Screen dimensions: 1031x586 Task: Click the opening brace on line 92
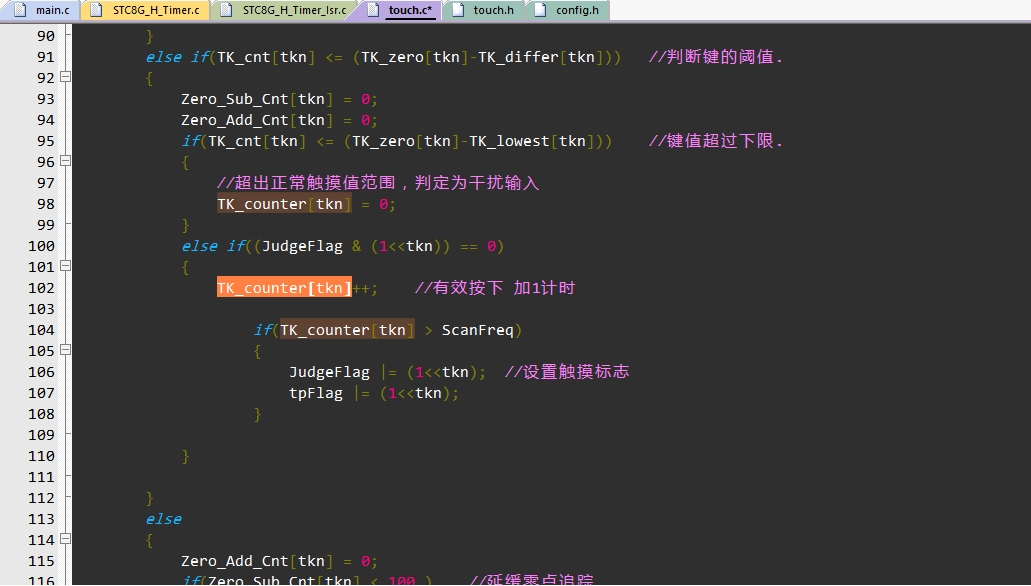(149, 78)
